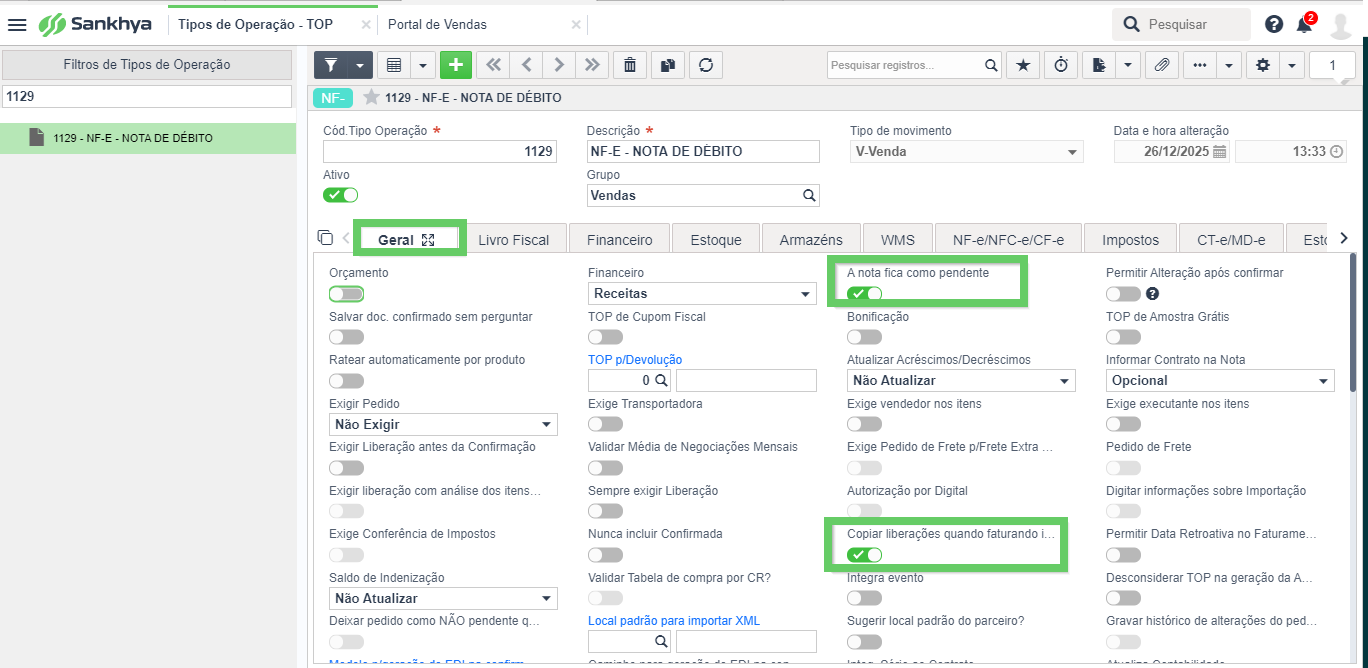The image size is (1368, 668).
Task: Switch to the Livro Fiscal tab
Action: (x=513, y=240)
